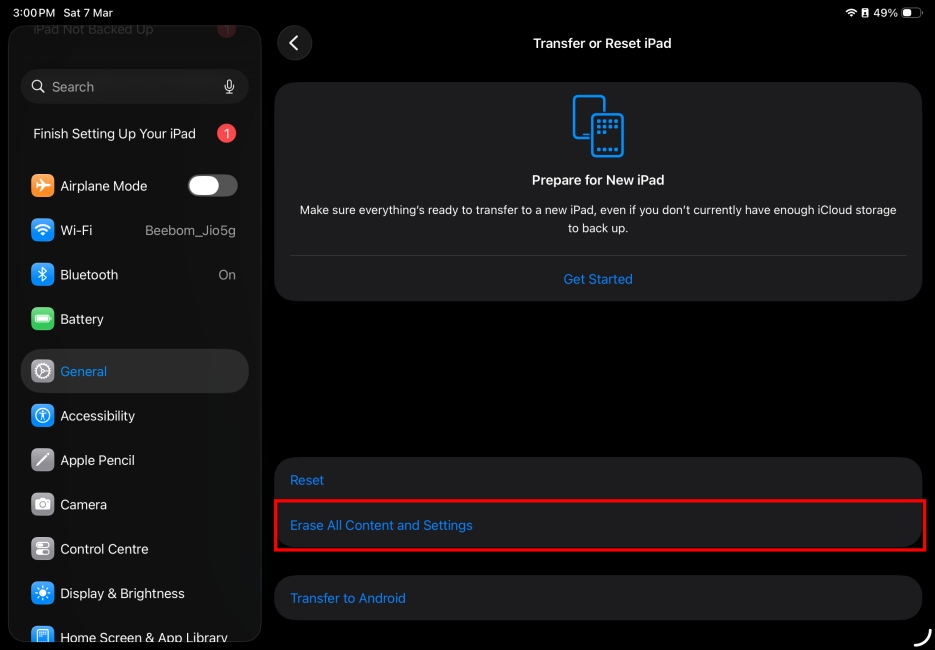
Task: Open Control Centre via its icon
Action: pos(41,548)
